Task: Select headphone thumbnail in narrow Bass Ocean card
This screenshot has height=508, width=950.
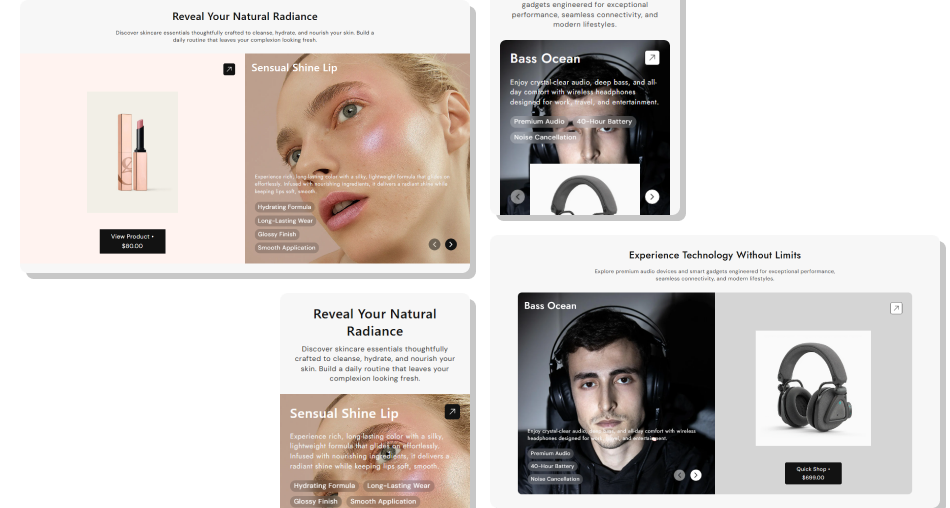Action: (585, 189)
